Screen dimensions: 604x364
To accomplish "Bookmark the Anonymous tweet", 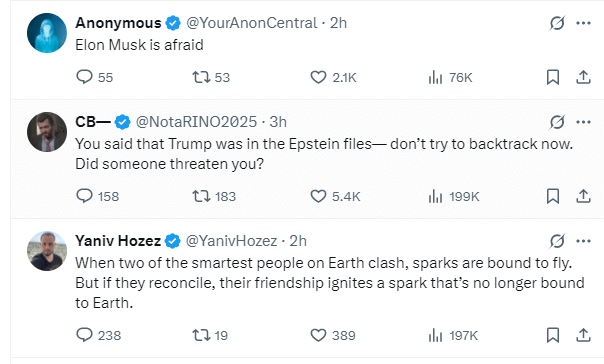I will [x=553, y=77].
